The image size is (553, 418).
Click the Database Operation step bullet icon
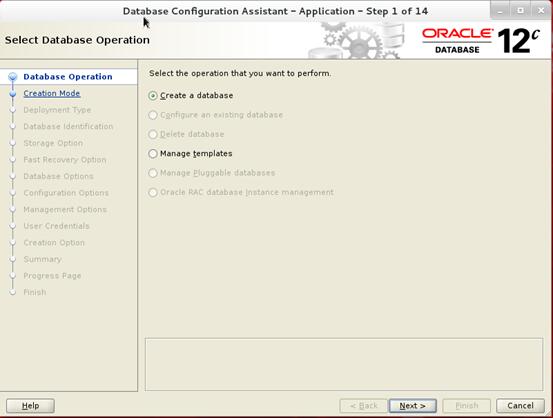pos(13,77)
